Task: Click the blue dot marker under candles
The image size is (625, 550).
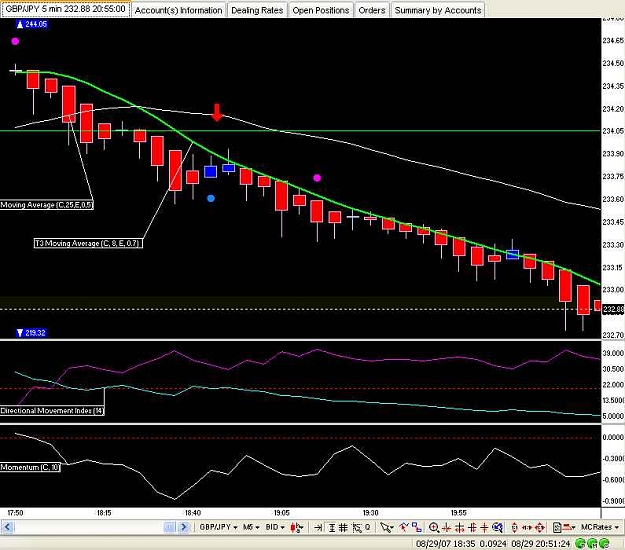Action: pos(211,198)
